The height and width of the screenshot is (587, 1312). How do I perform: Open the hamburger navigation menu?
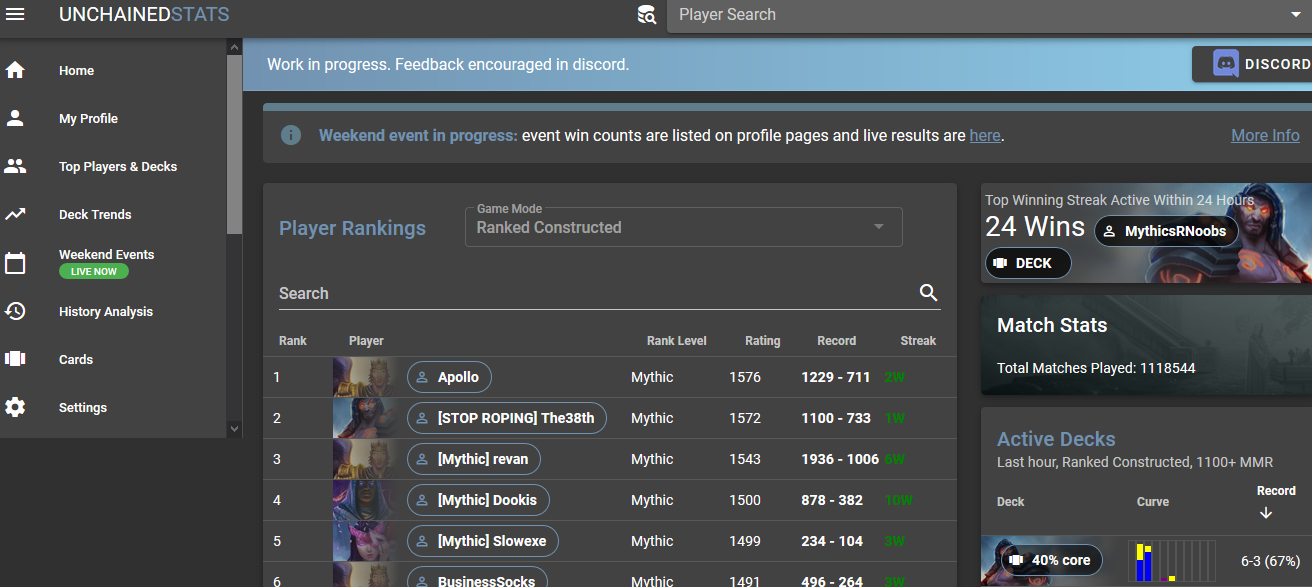[x=15, y=15]
